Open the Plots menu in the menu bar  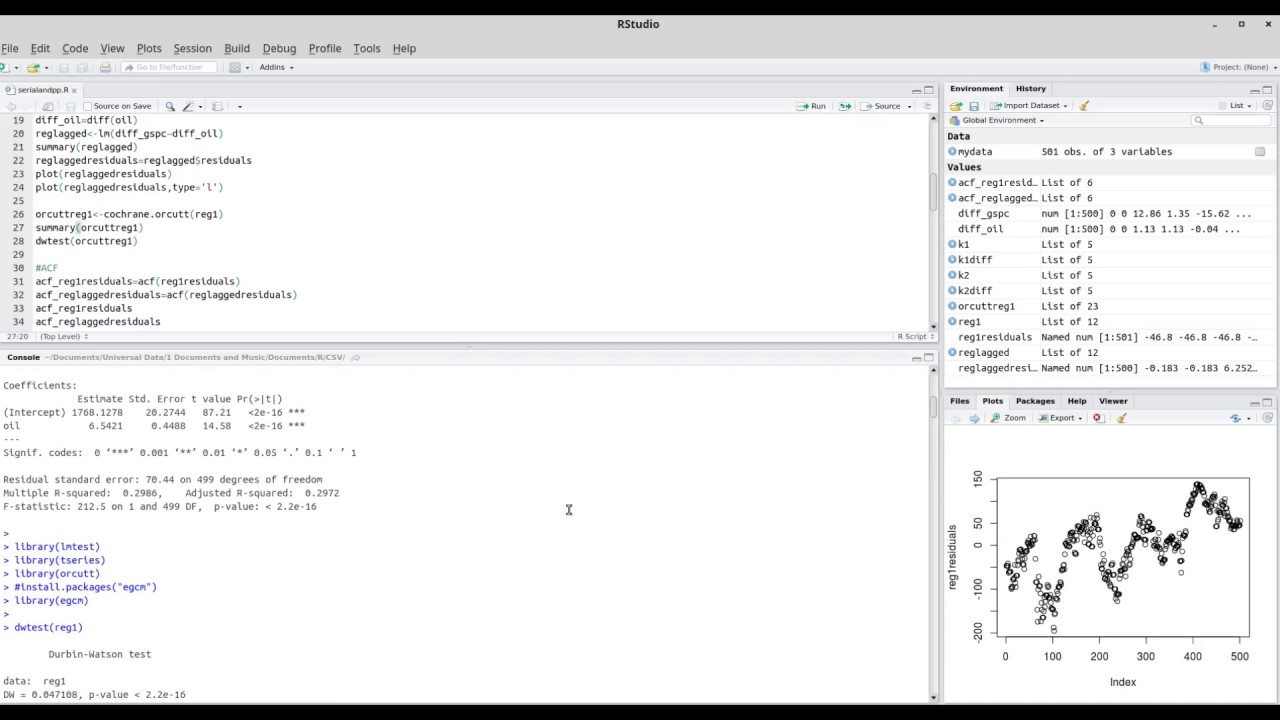coord(149,48)
